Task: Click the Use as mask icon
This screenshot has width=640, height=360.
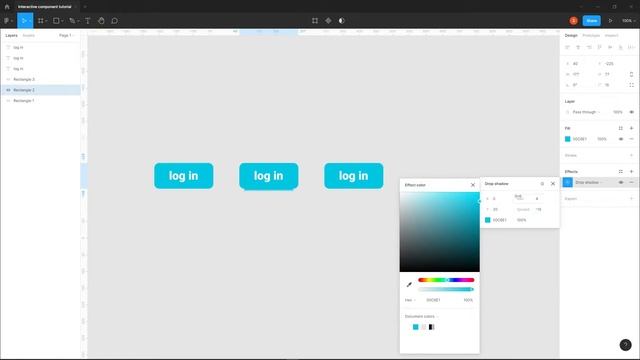Action: [342, 20]
